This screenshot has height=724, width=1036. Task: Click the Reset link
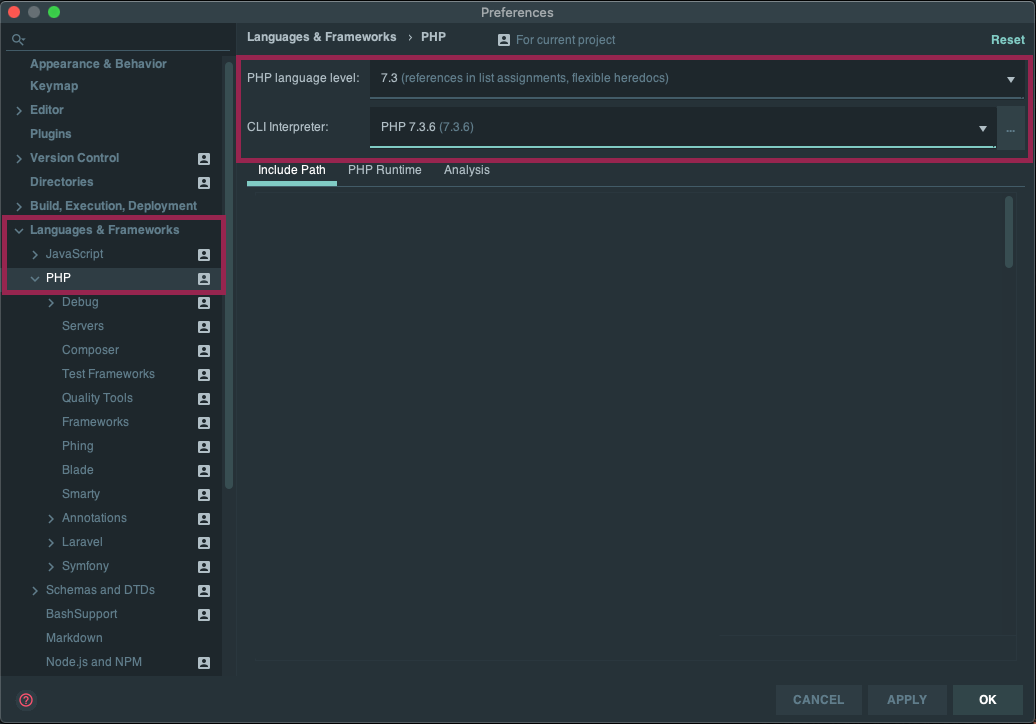(x=1008, y=40)
